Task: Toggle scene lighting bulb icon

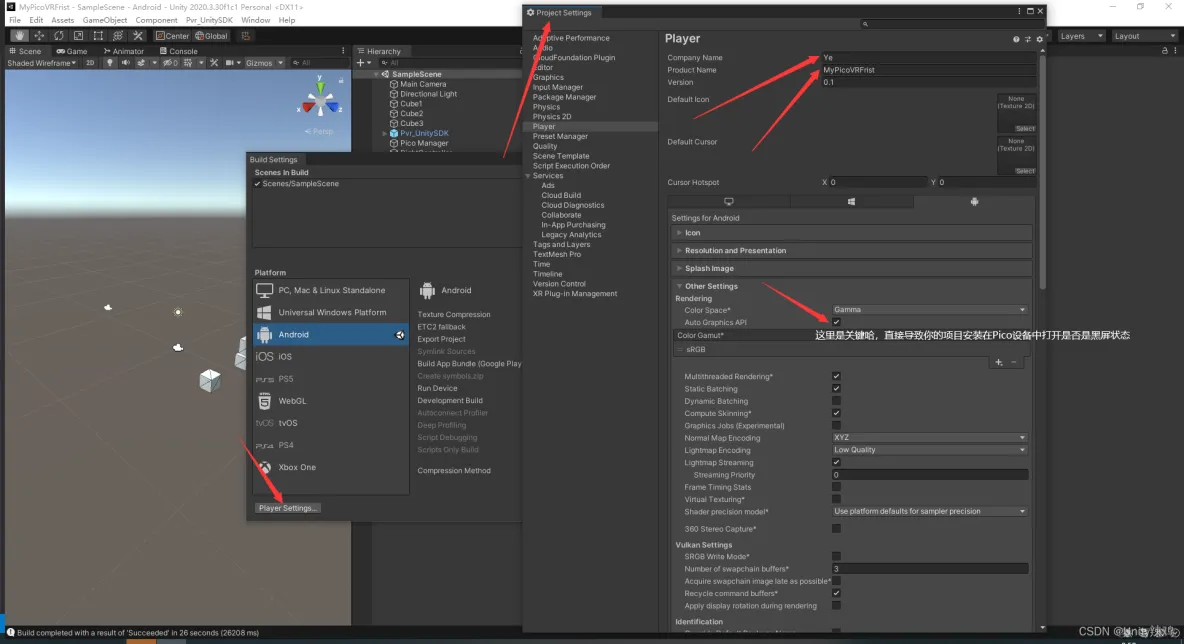Action: pos(109,63)
